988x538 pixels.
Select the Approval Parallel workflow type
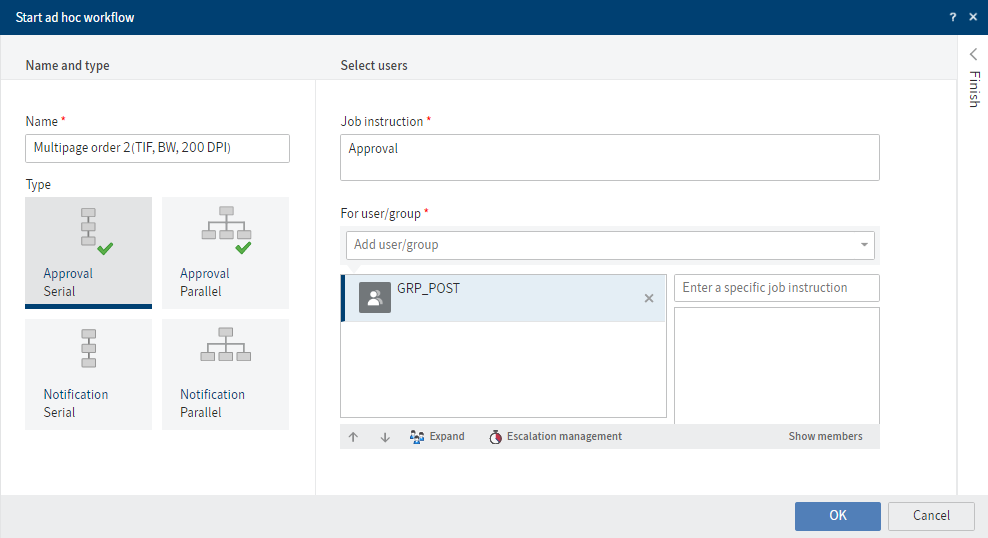click(x=225, y=251)
